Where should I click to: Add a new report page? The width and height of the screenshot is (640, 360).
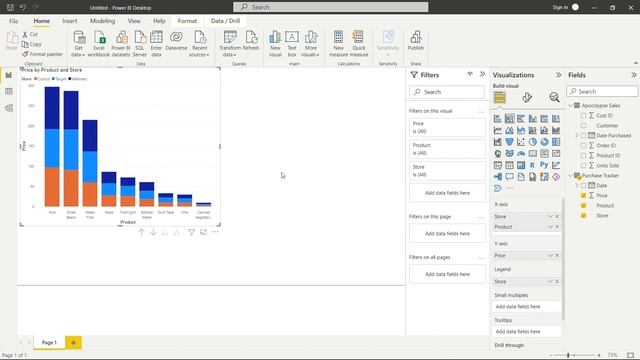click(73, 343)
